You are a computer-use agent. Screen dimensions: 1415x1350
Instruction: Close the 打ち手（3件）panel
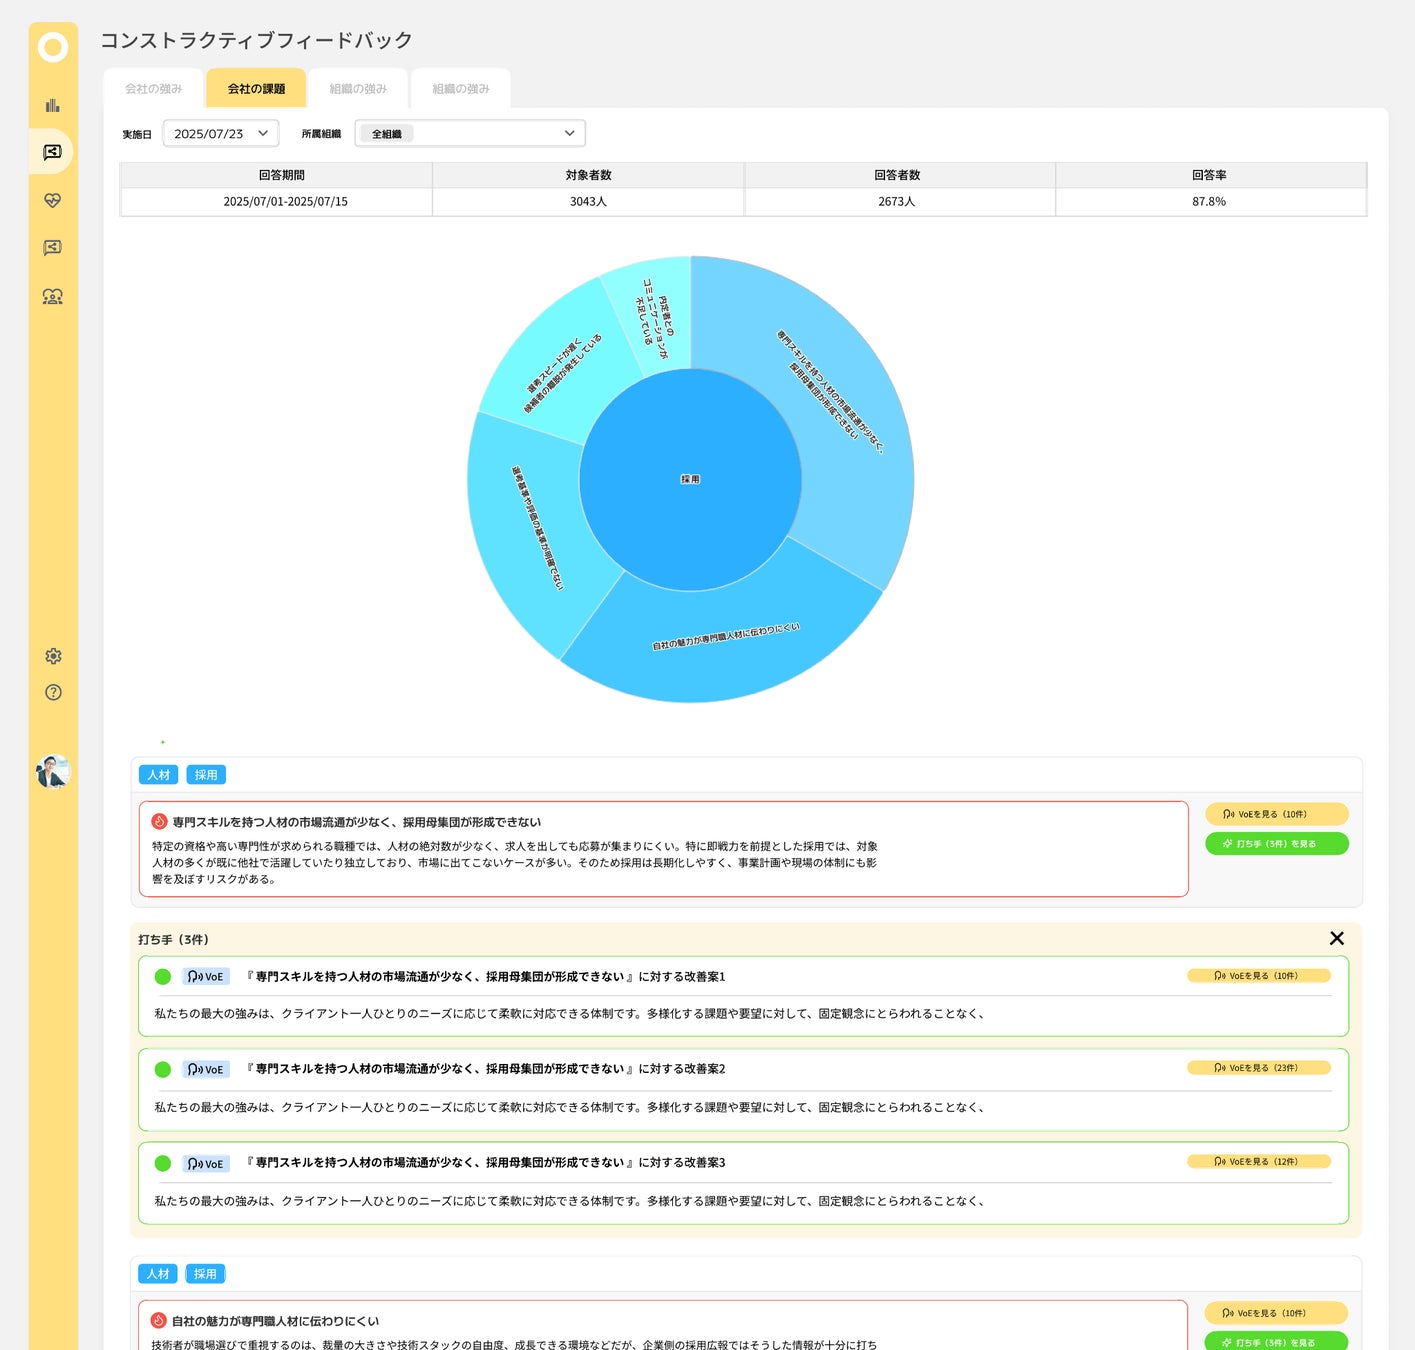point(1336,938)
